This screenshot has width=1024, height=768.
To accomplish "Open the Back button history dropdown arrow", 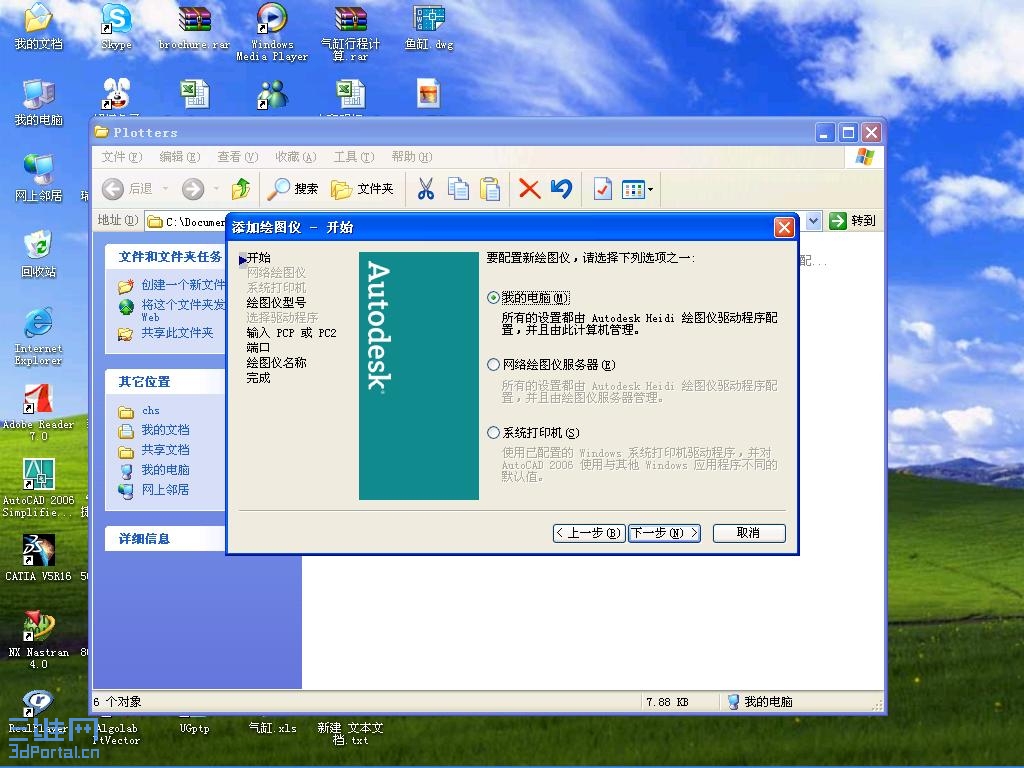I will 165,189.
